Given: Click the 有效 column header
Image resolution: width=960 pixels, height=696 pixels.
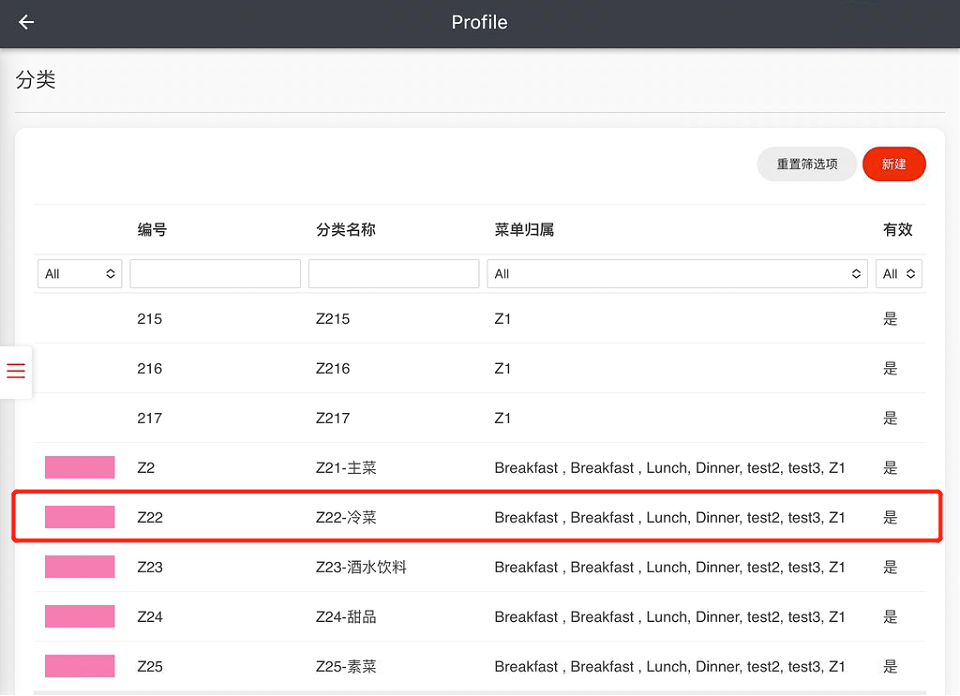Looking at the screenshot, I should click(x=898, y=230).
